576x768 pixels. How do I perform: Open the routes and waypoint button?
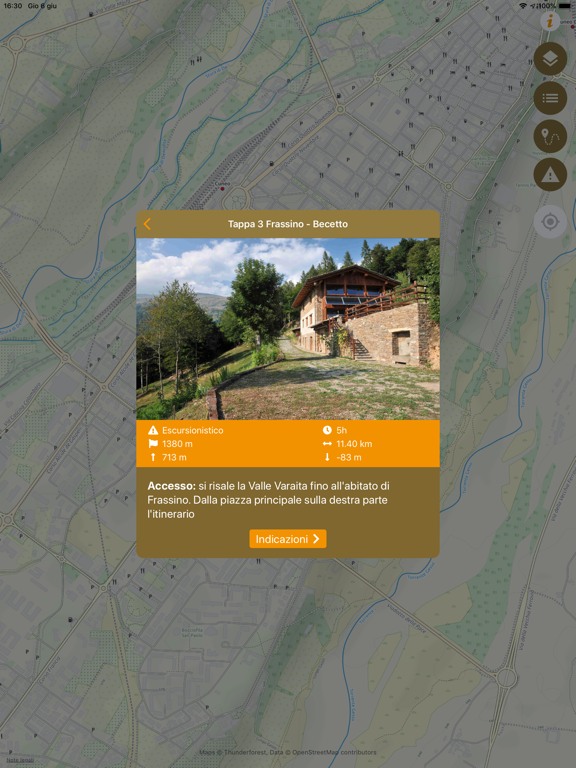pos(550,136)
